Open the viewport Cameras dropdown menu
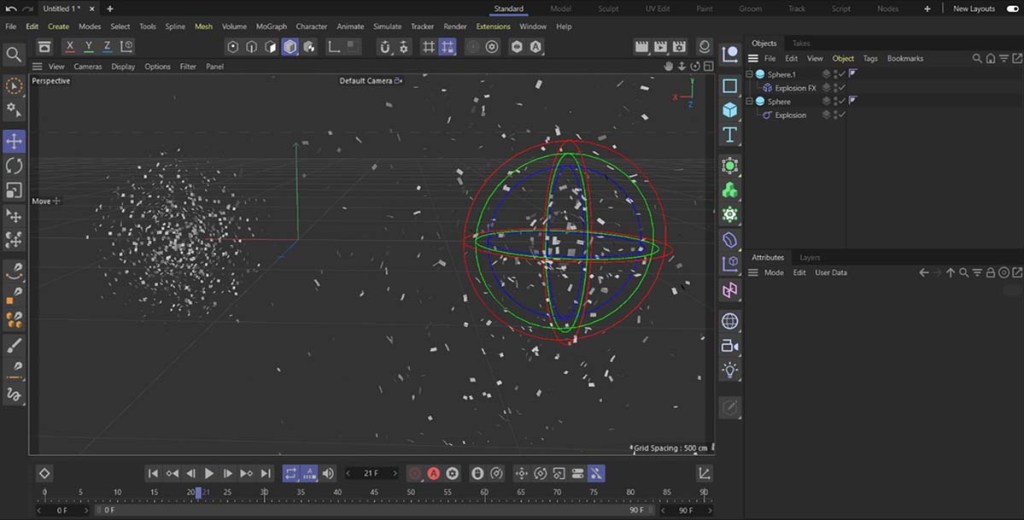This screenshot has width=1024, height=520. click(x=87, y=67)
